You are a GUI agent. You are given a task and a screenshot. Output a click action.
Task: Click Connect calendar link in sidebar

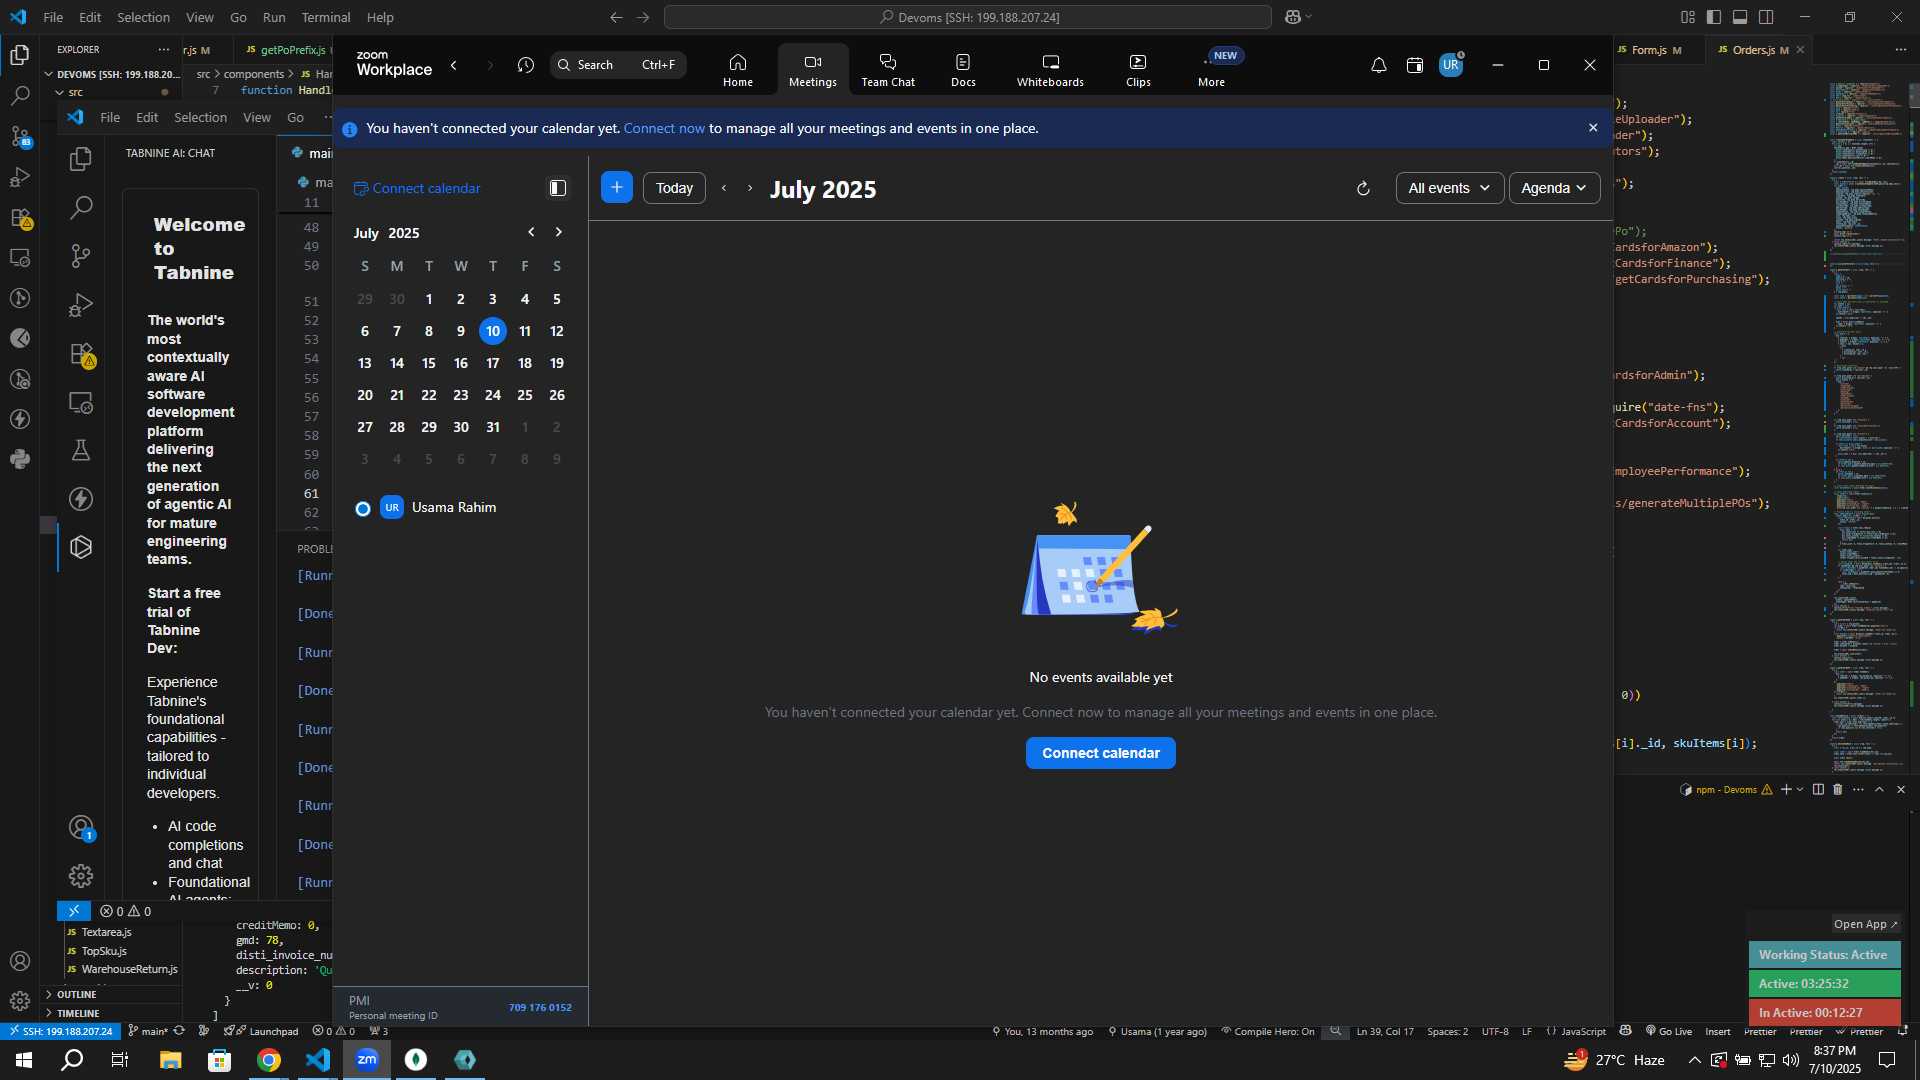click(x=417, y=188)
